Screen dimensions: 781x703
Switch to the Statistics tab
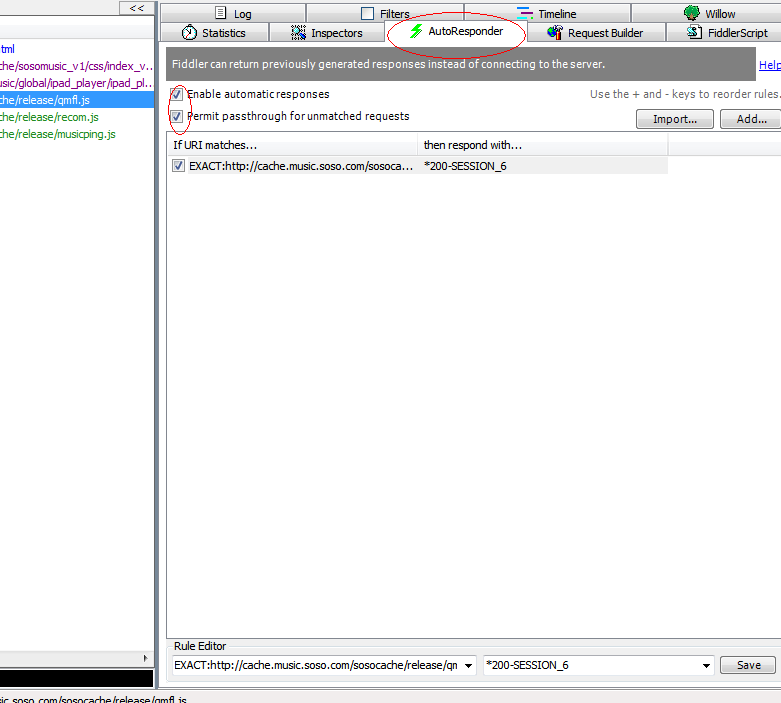[214, 33]
